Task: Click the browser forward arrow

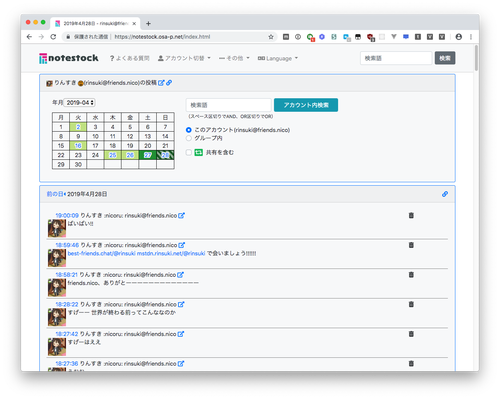Action: pyautogui.click(x=41, y=37)
